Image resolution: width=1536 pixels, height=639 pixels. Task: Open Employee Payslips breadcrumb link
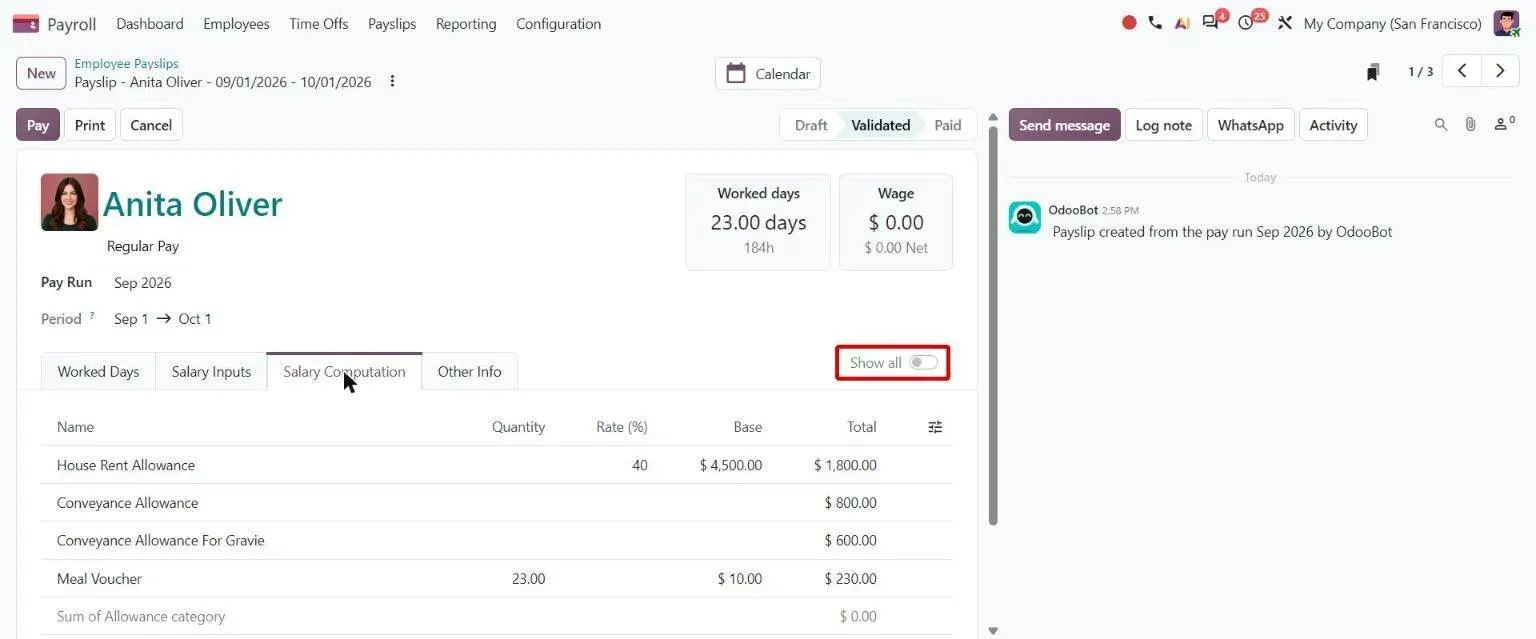pyautogui.click(x=126, y=63)
